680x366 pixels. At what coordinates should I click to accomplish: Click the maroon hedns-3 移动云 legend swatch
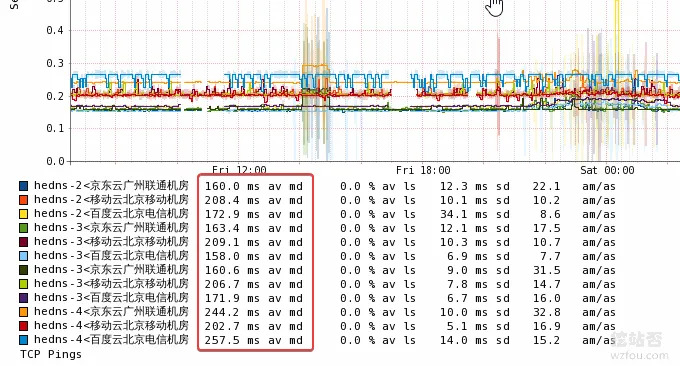[x=24, y=242]
